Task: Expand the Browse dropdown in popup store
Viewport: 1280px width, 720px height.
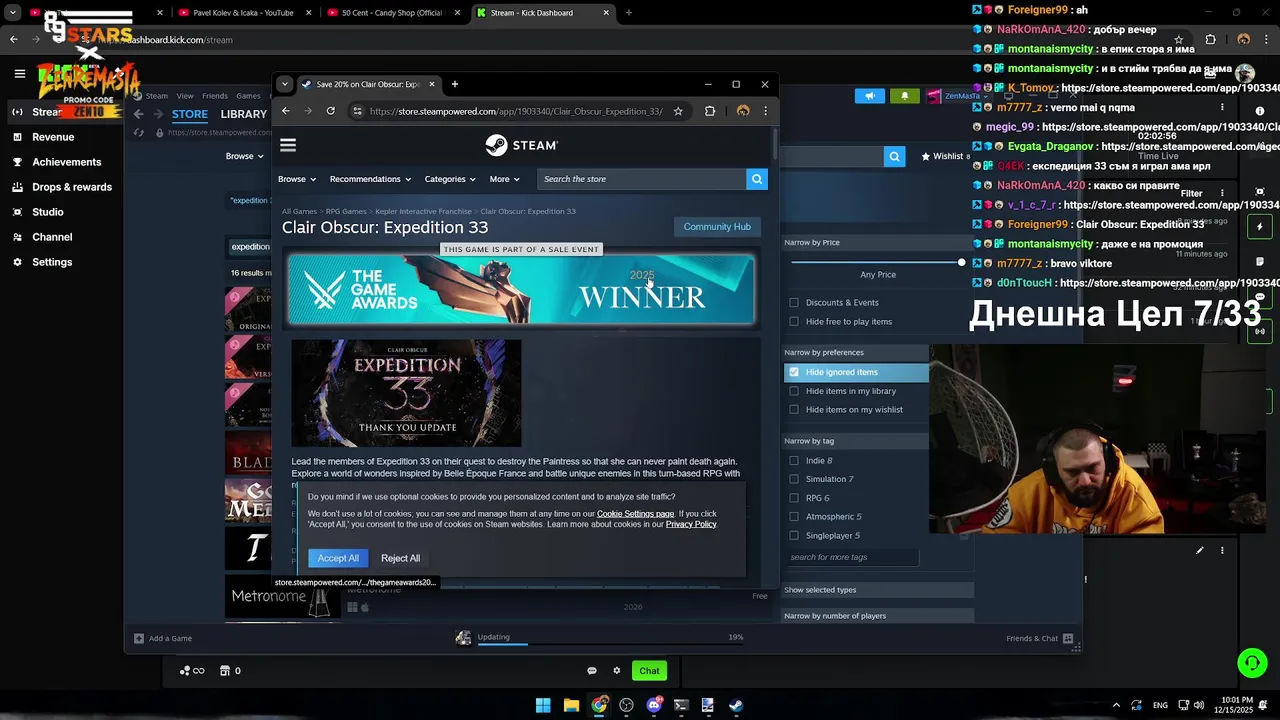Action: (x=297, y=179)
